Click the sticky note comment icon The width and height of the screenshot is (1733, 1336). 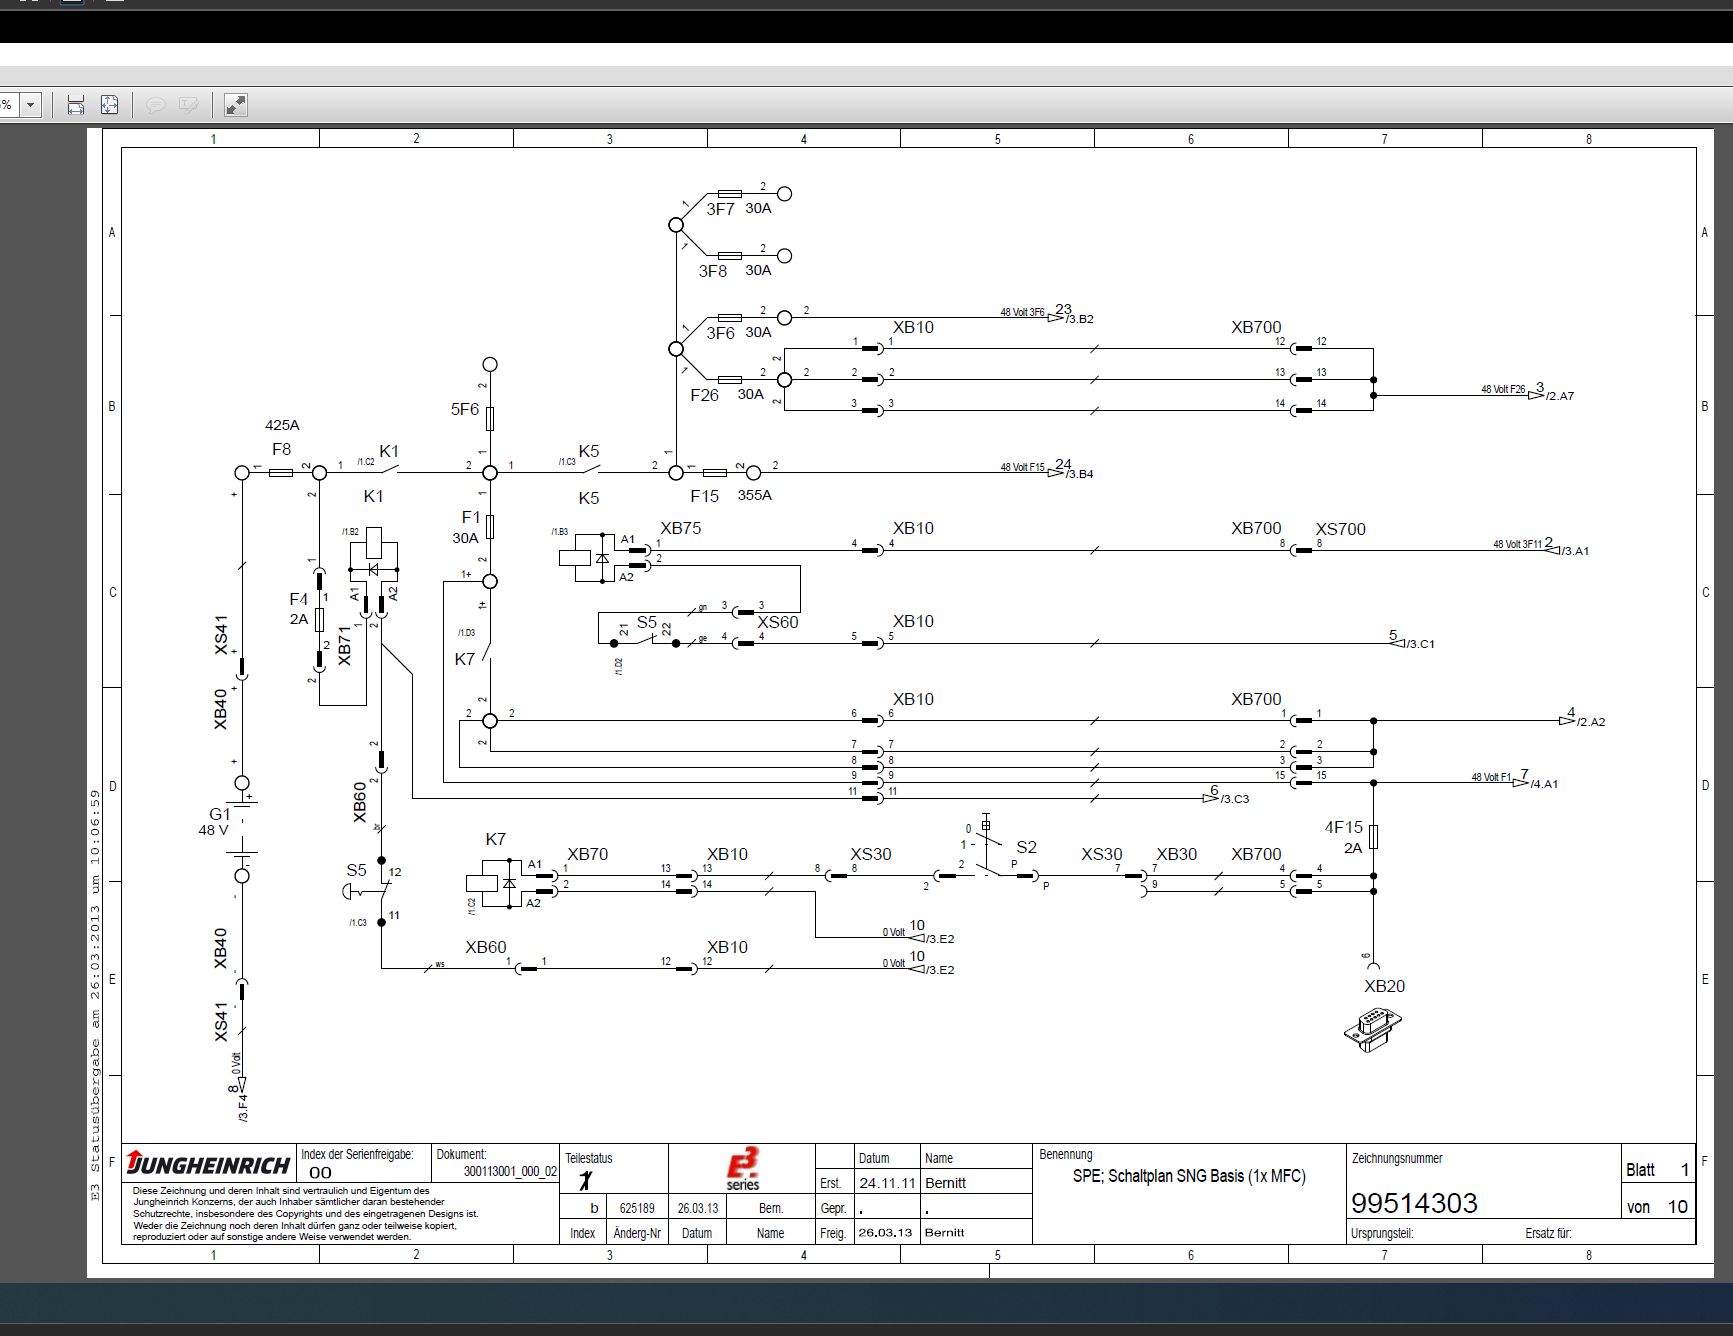pos(155,105)
